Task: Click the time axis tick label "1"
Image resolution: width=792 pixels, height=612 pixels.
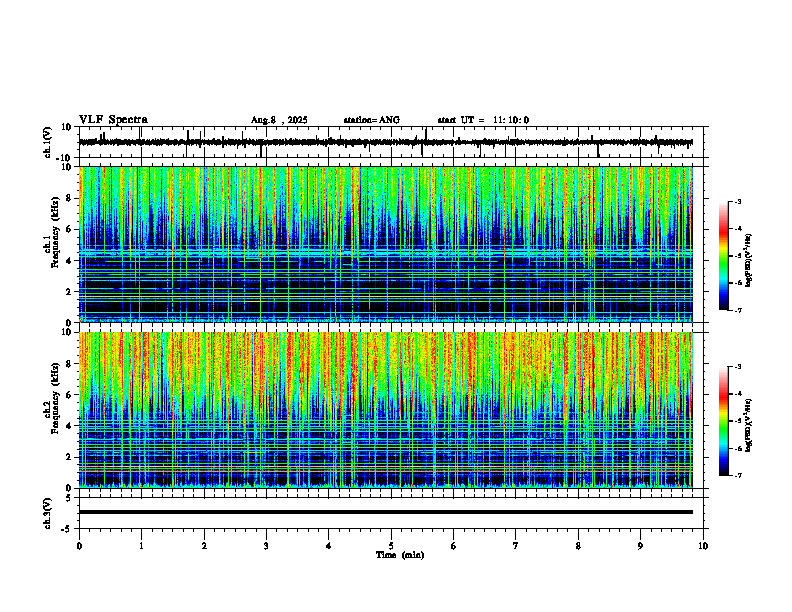Action: pos(141,546)
